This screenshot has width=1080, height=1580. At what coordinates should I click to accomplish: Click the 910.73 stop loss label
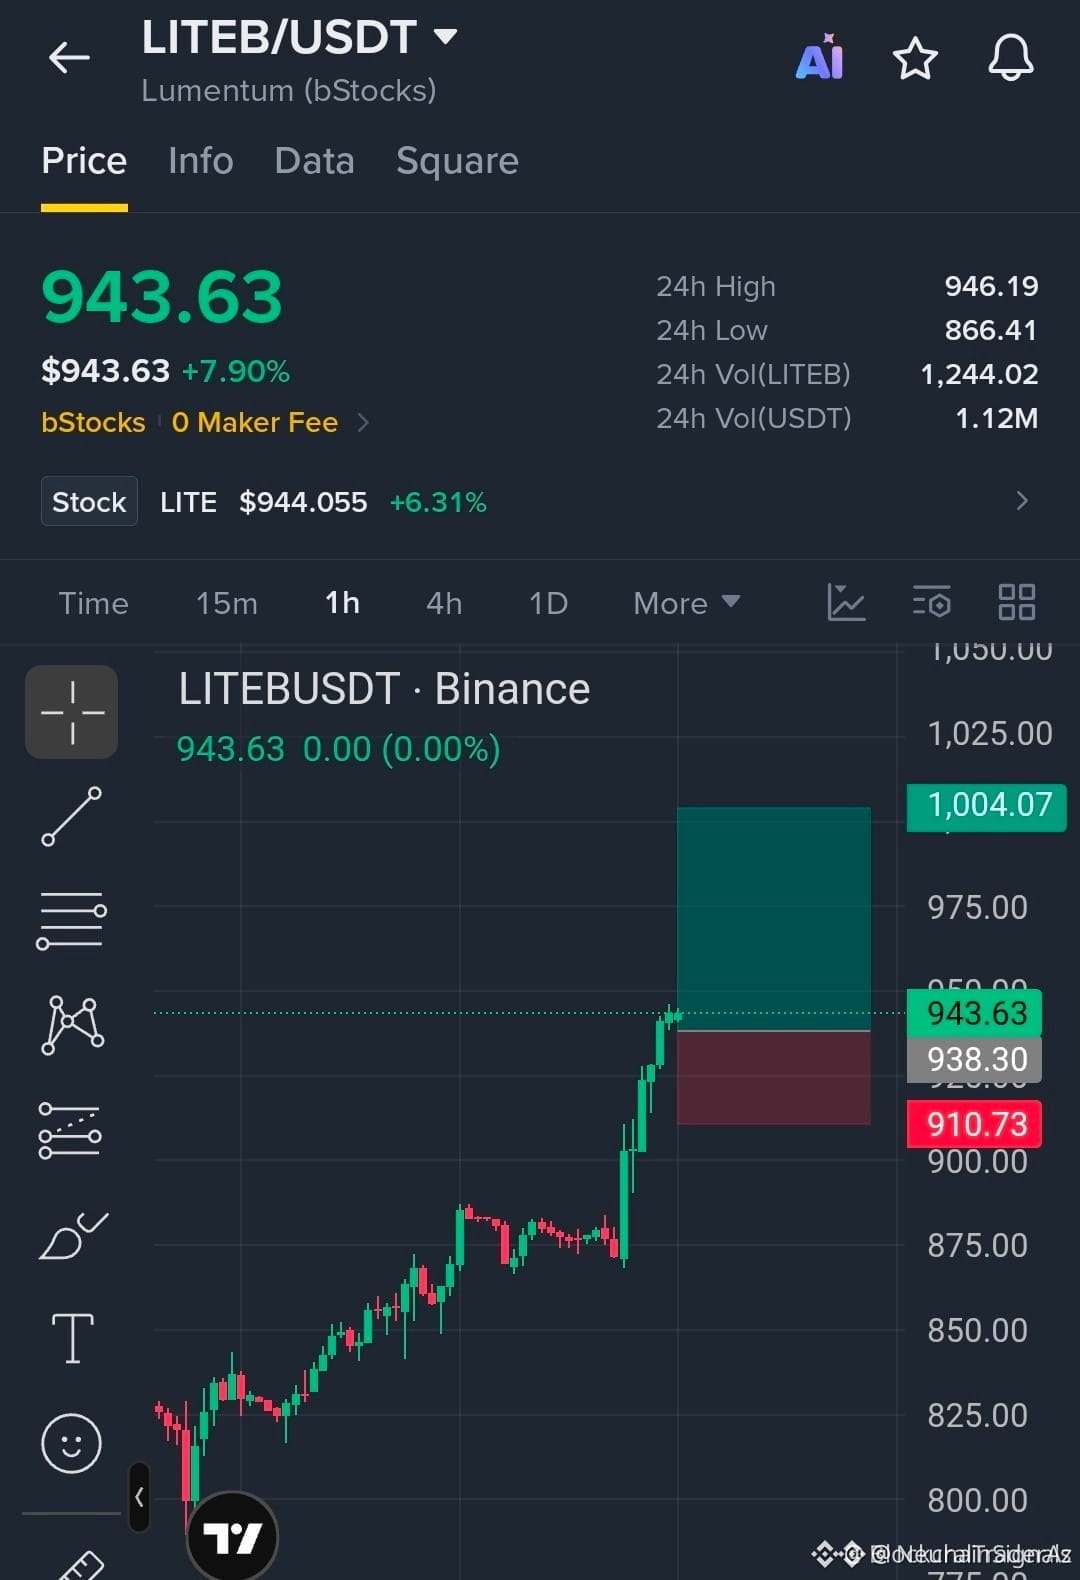click(x=975, y=1124)
